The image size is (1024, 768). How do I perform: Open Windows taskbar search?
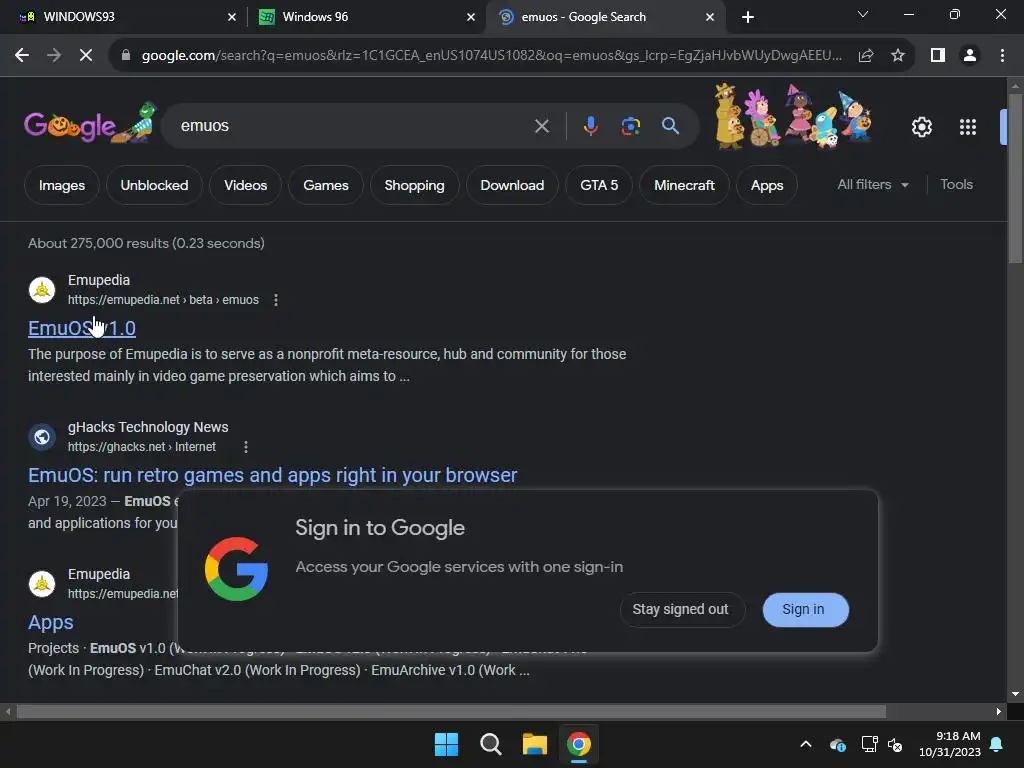(490, 744)
